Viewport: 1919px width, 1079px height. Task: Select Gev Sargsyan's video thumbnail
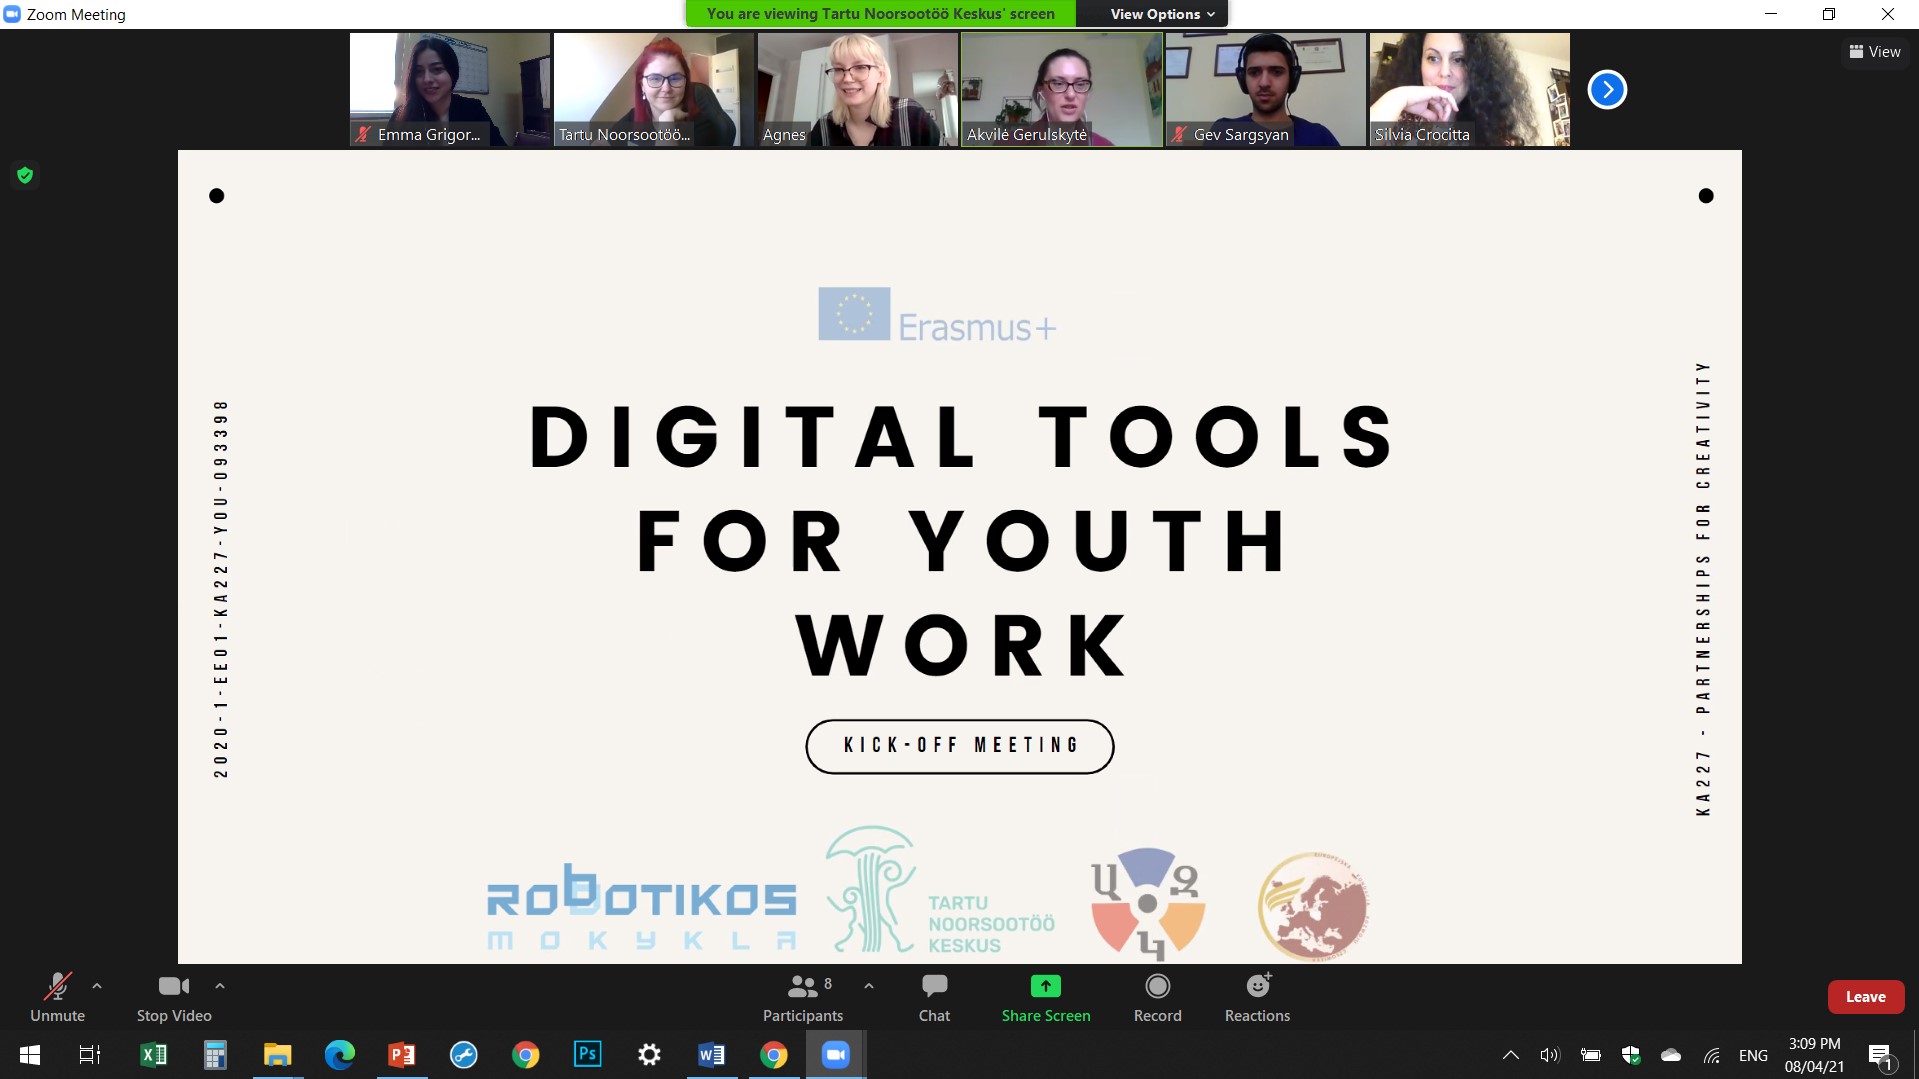(x=1266, y=90)
